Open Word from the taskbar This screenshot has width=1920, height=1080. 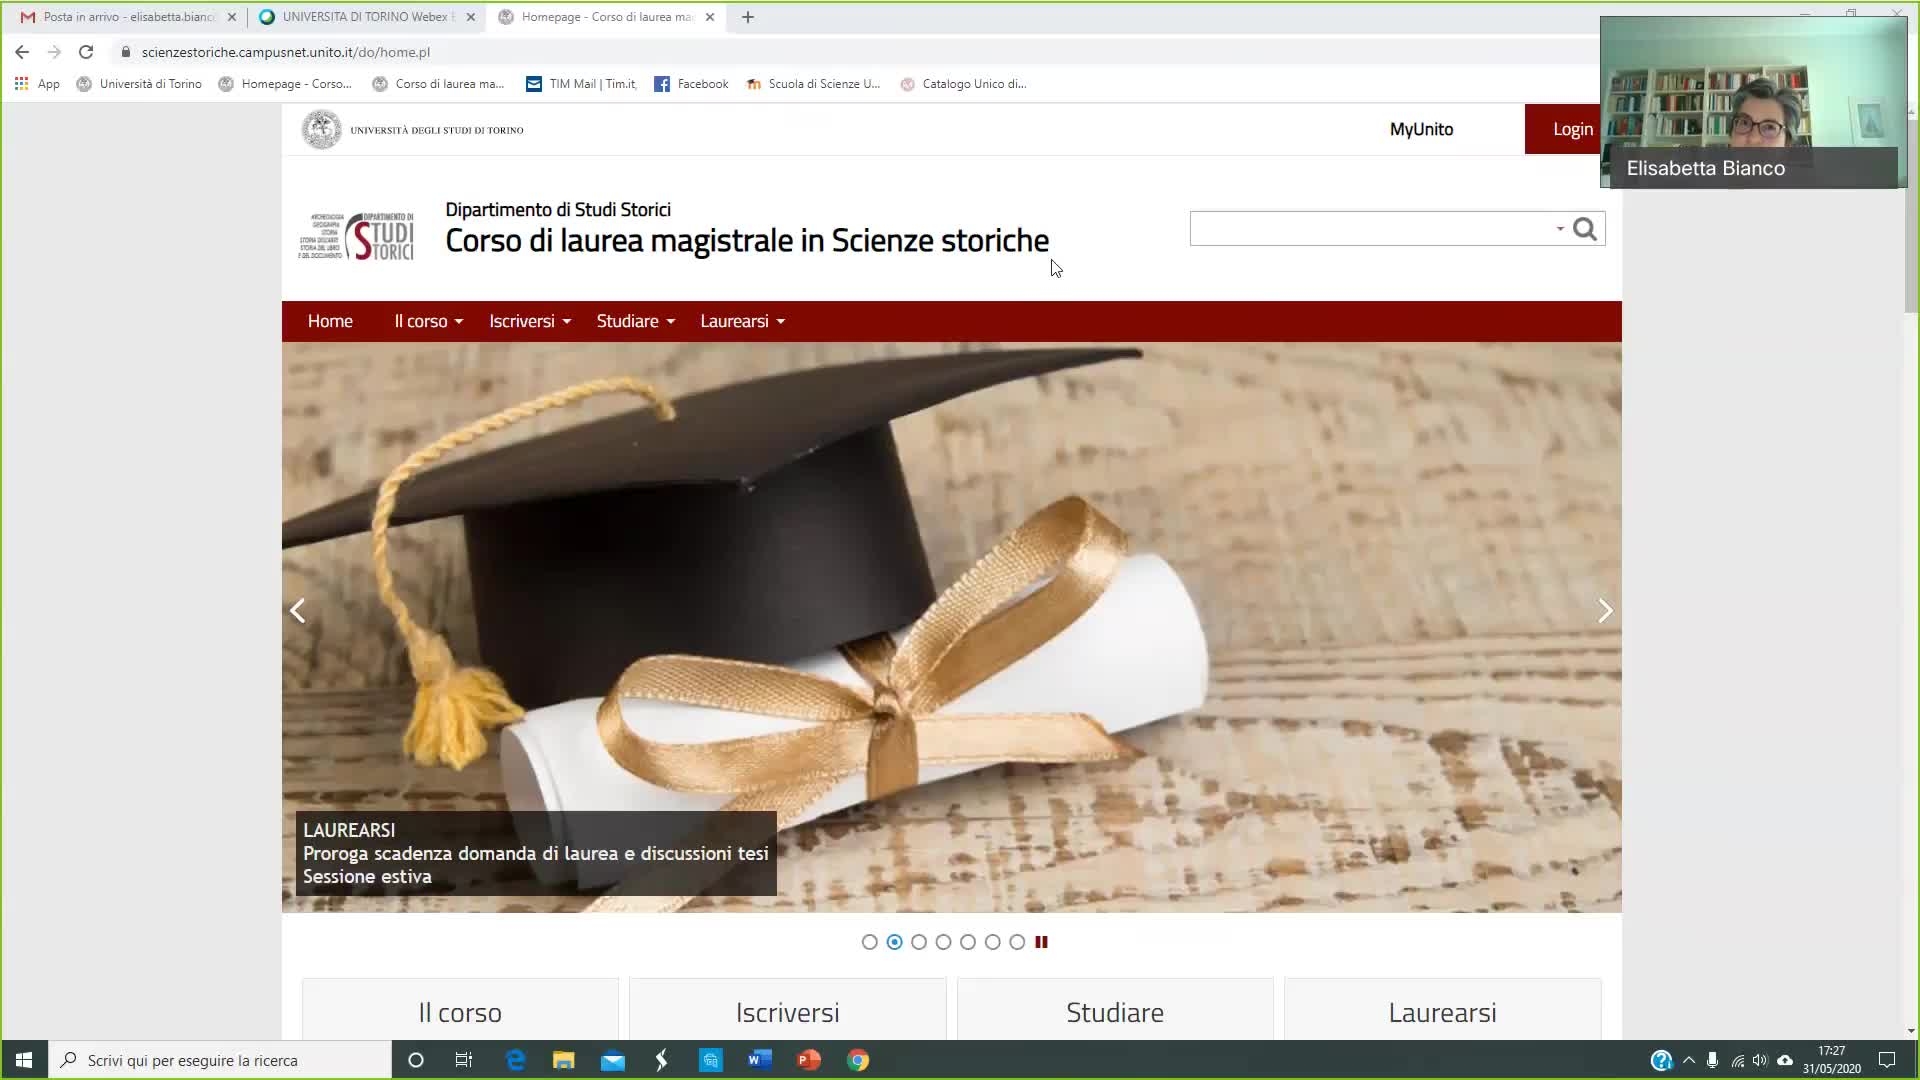(x=760, y=1060)
